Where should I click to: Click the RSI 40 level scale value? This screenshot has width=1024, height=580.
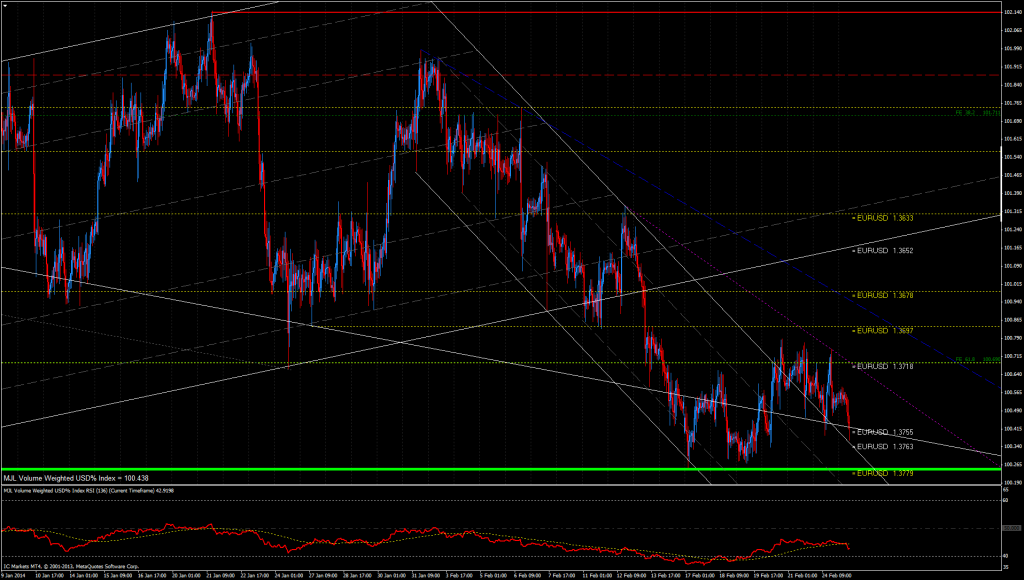(1008, 556)
